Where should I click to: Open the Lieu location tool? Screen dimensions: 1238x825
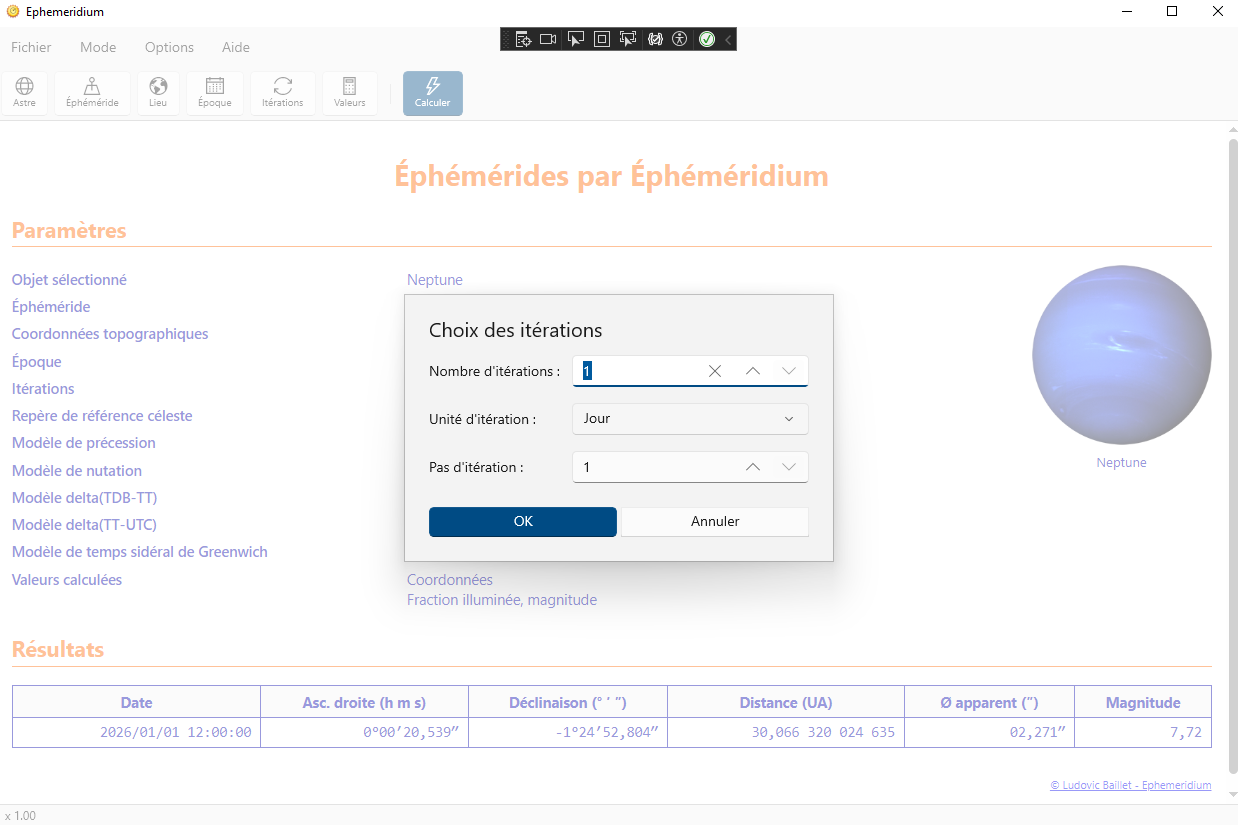coord(158,93)
